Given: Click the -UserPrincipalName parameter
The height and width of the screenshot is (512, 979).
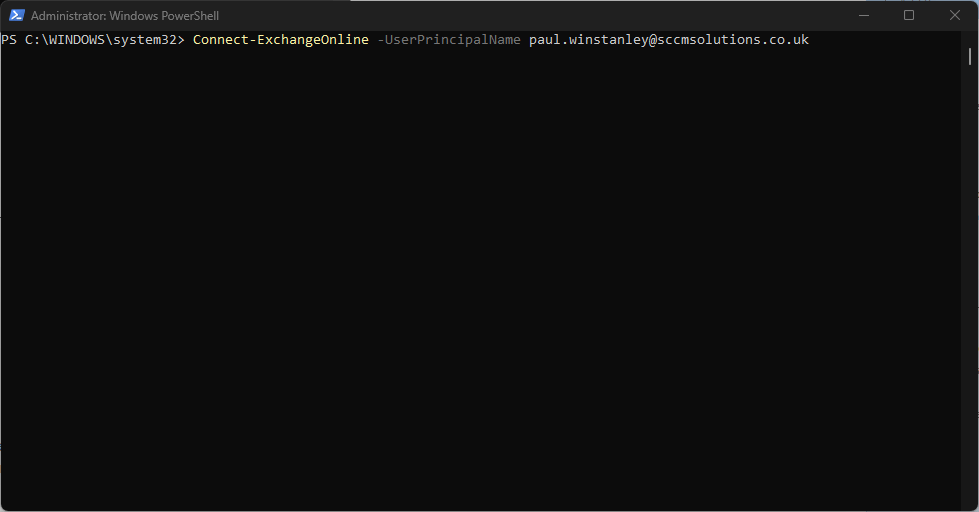Looking at the screenshot, I should [x=448, y=40].
